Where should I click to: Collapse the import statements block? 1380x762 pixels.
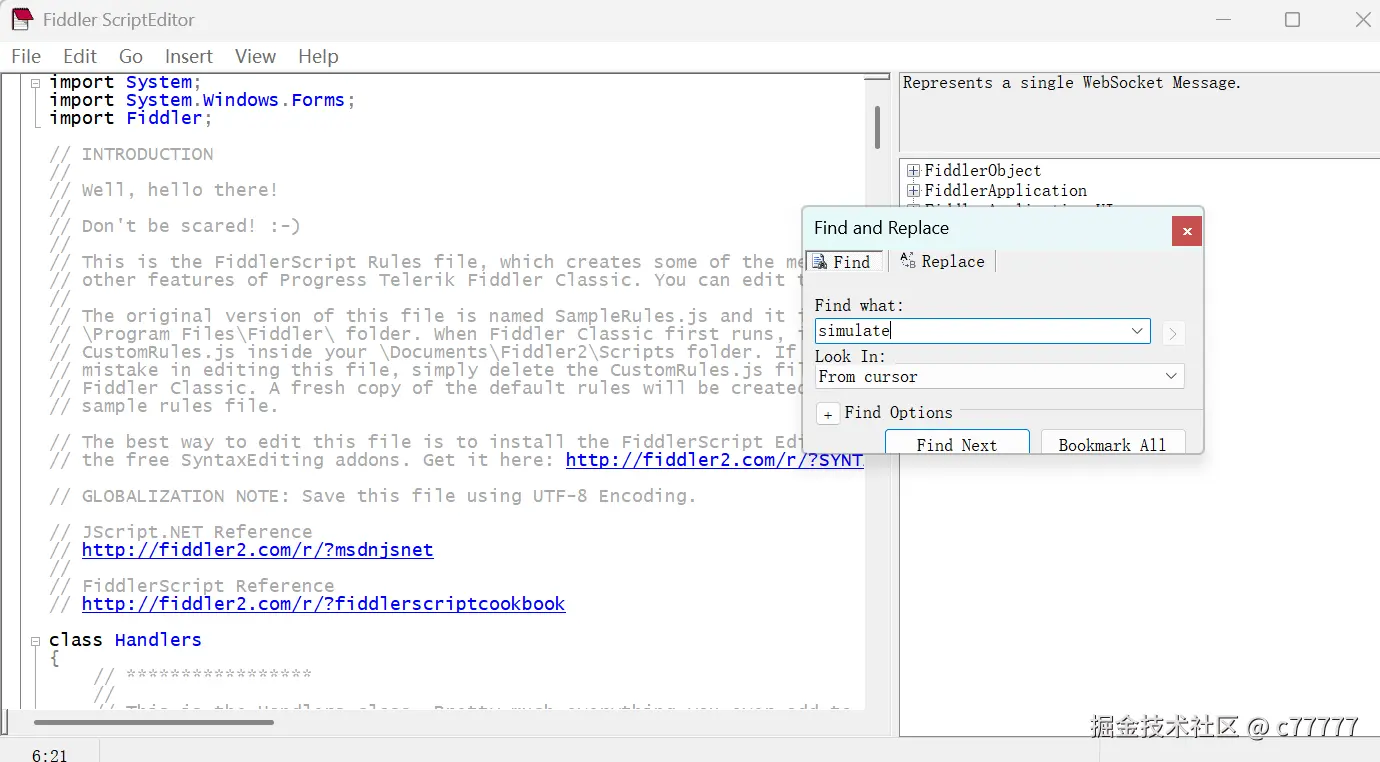[x=36, y=83]
